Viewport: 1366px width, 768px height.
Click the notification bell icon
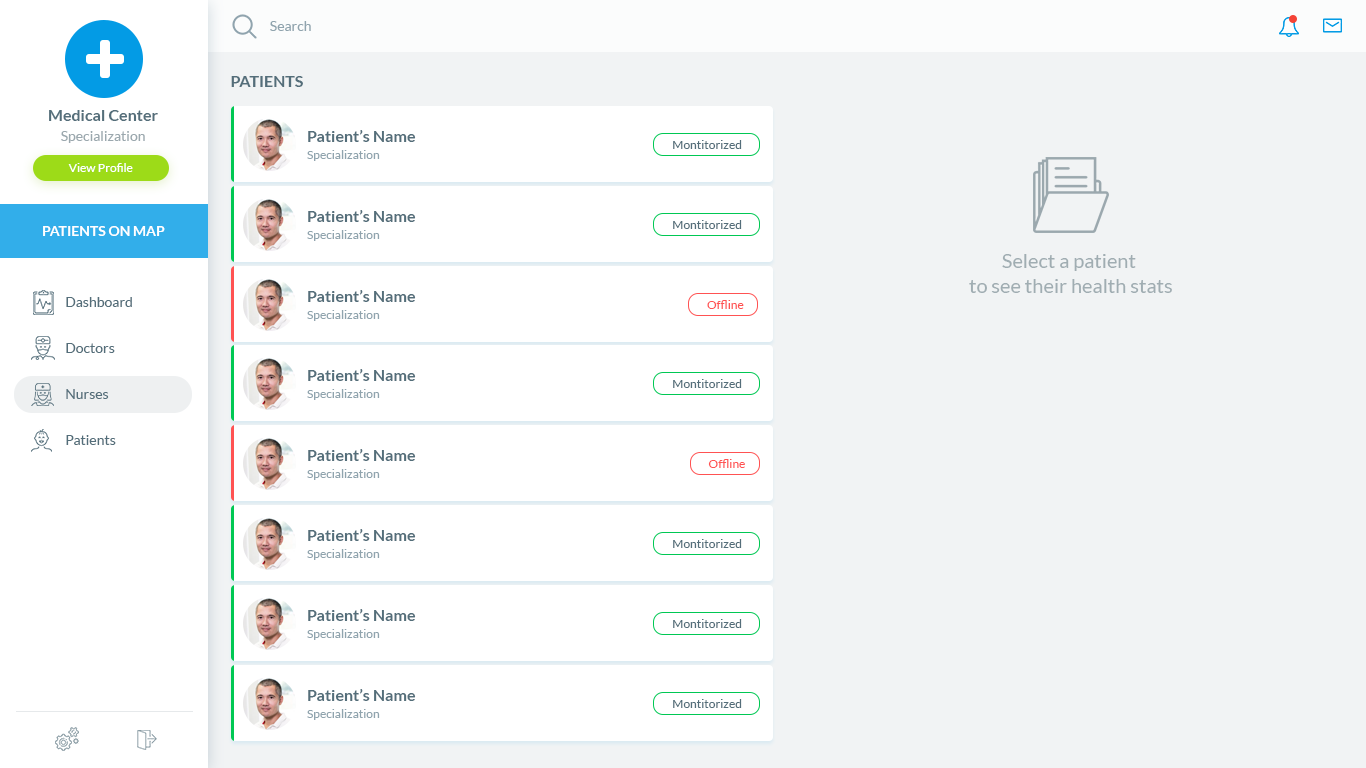[1289, 27]
